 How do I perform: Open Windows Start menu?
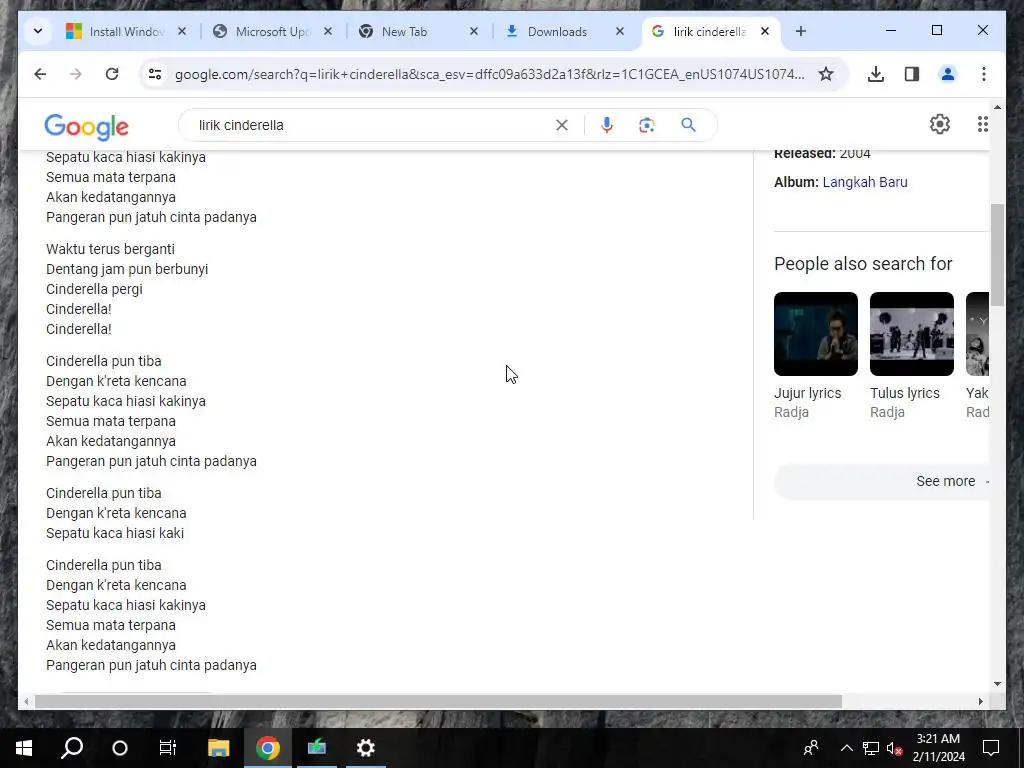click(24, 748)
